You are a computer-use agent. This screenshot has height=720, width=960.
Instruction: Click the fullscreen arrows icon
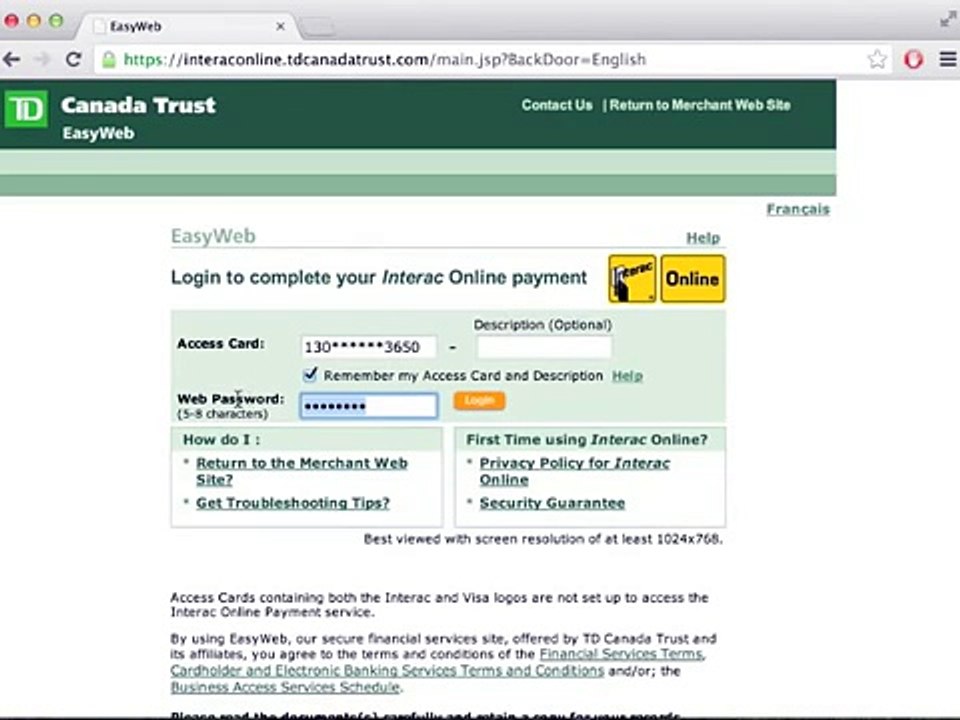coord(948,19)
